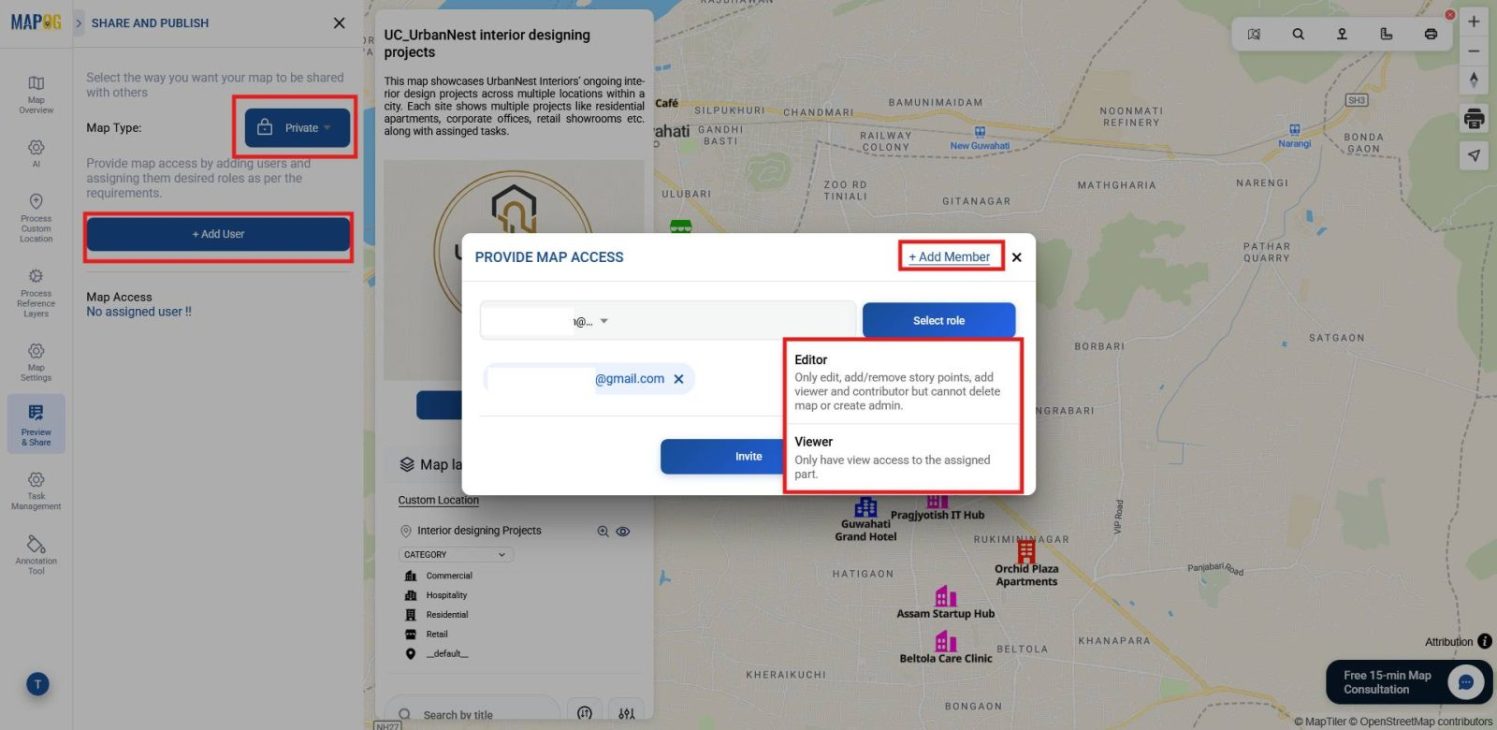
Task: Click the map search magnifier icon
Action: tap(1298, 34)
